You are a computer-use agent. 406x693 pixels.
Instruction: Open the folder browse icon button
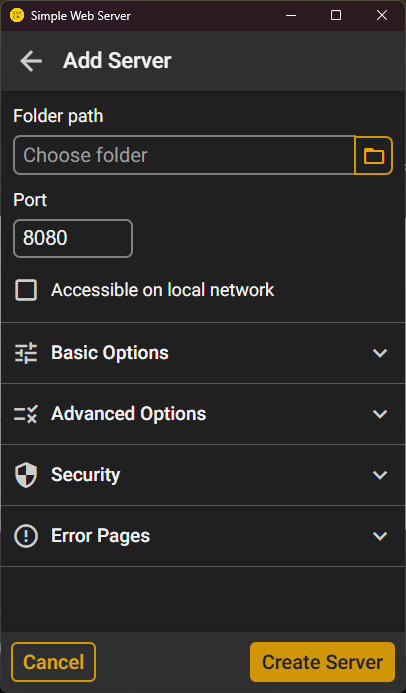click(x=374, y=156)
